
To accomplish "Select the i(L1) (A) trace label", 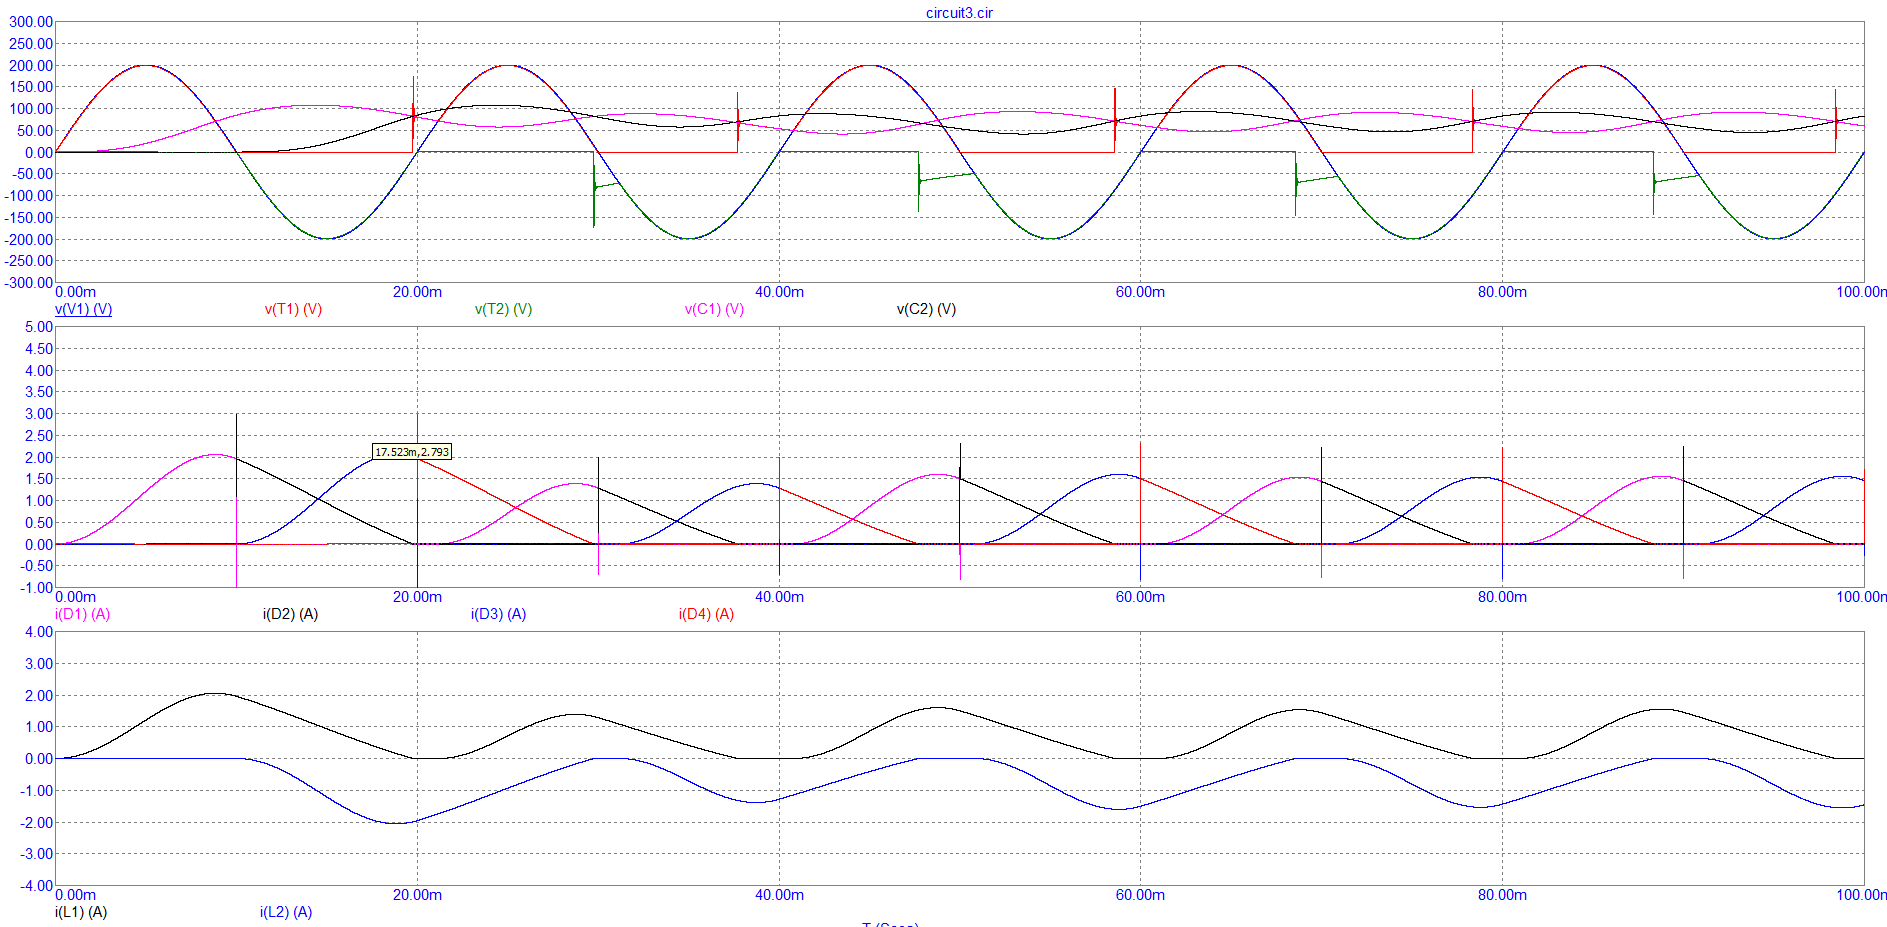I will click(x=81, y=912).
